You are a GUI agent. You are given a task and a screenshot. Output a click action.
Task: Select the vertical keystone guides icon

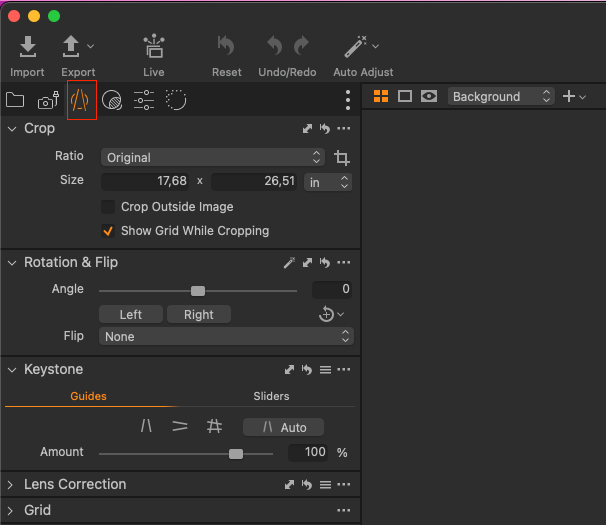pyautogui.click(x=146, y=426)
